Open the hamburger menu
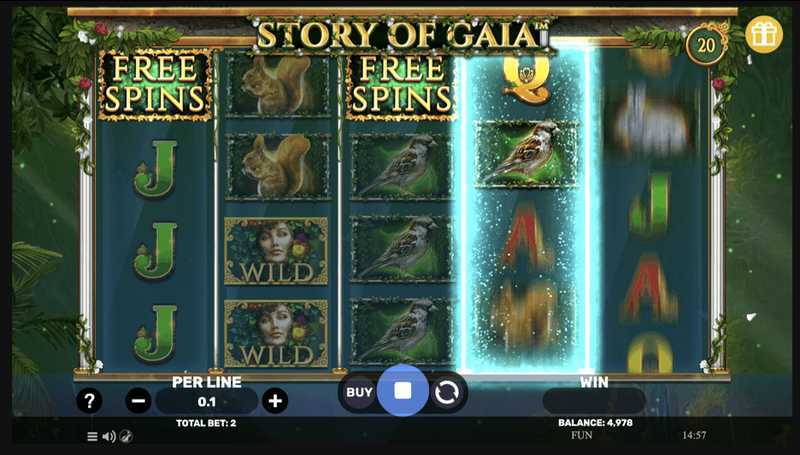 click(x=92, y=437)
